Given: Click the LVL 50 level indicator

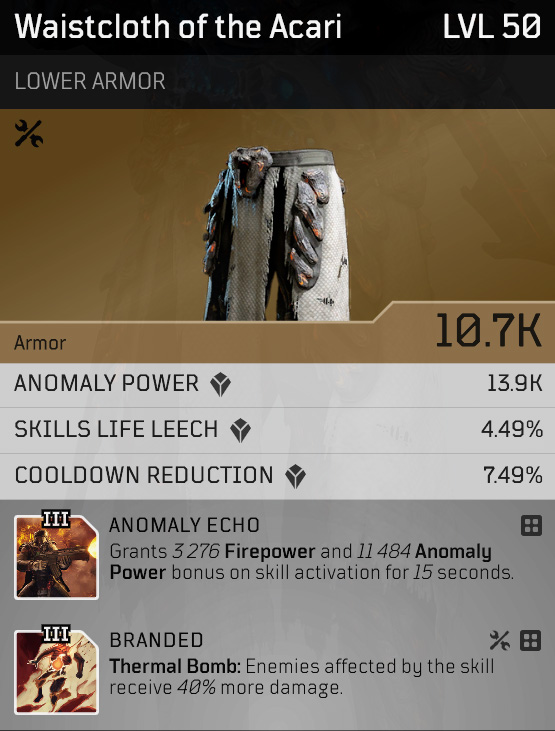Looking at the screenshot, I should click(x=492, y=27).
